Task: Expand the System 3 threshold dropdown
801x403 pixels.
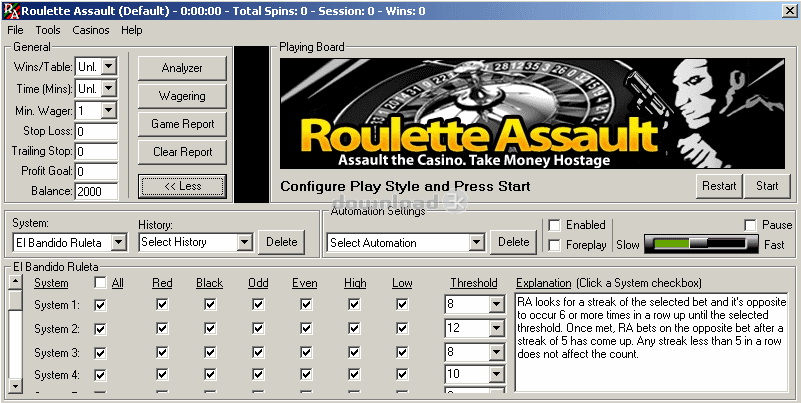Action: [x=497, y=351]
